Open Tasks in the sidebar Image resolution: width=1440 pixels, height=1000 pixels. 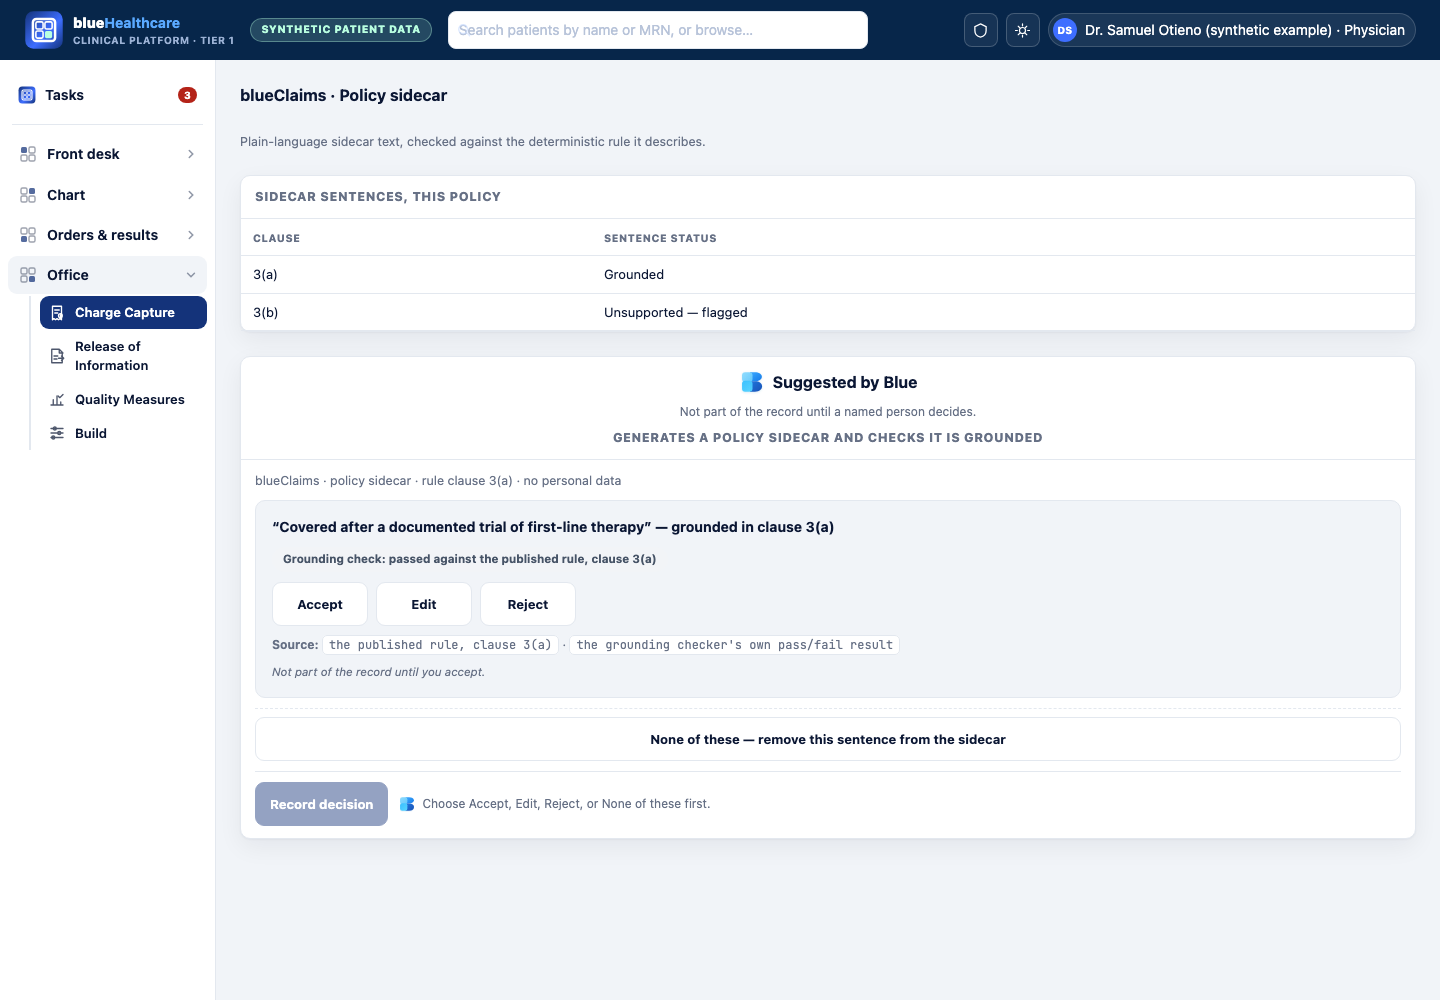(x=108, y=95)
